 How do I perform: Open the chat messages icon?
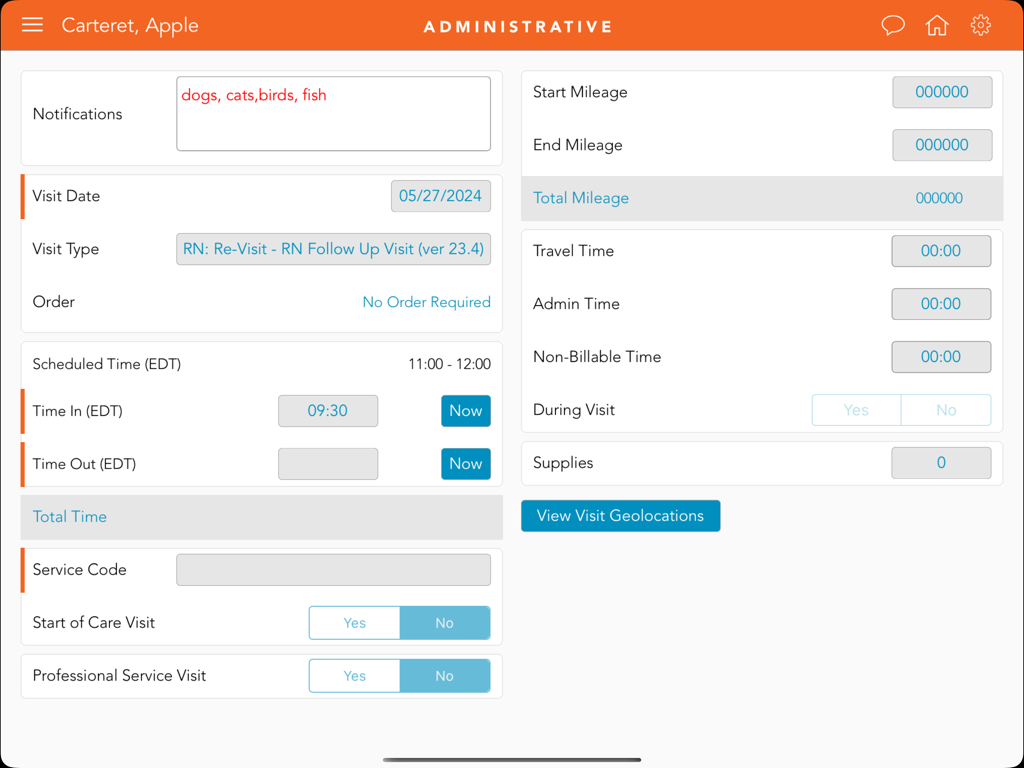892,25
